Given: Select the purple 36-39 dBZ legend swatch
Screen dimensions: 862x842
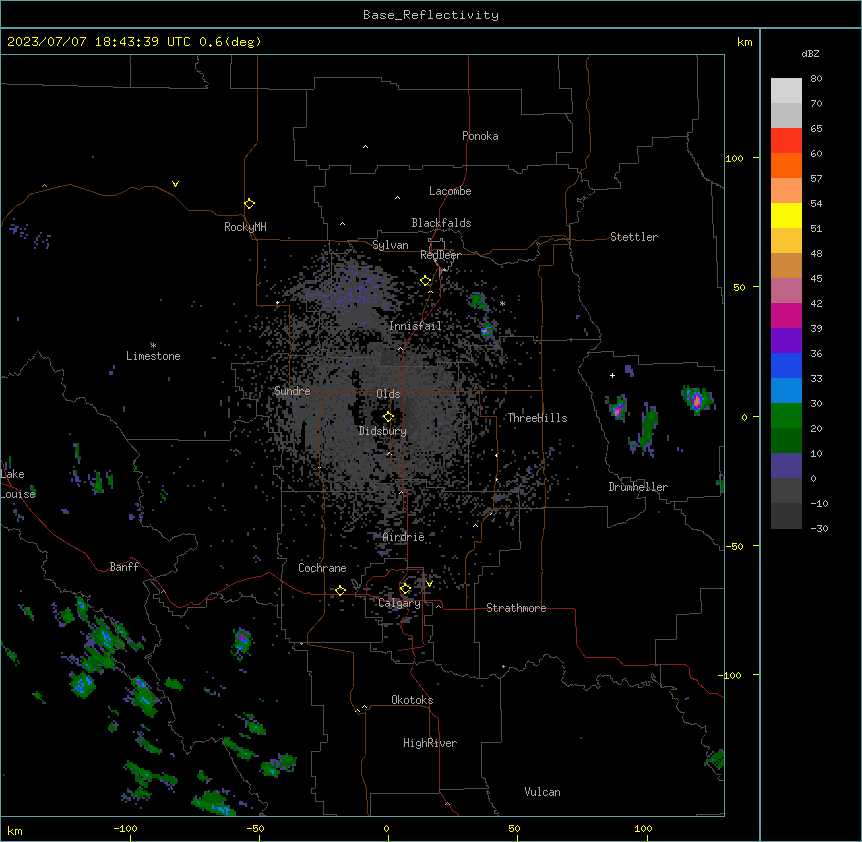Looking at the screenshot, I should tap(786, 341).
